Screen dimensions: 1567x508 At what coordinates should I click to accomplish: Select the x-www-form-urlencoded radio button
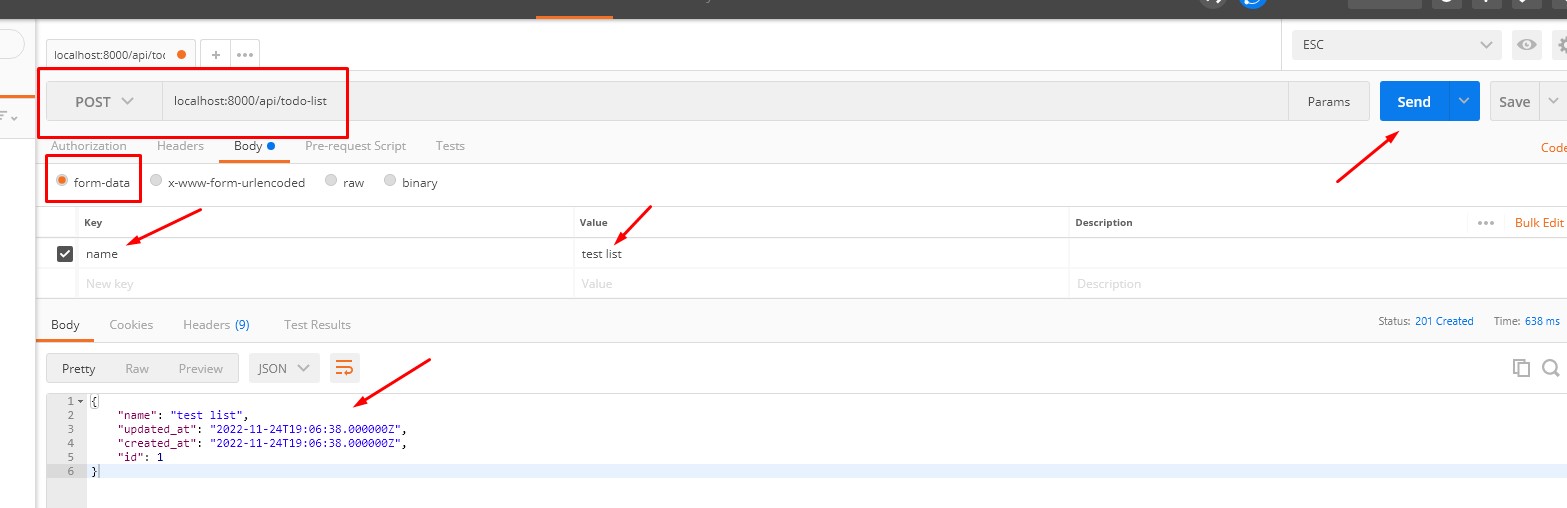click(156, 182)
